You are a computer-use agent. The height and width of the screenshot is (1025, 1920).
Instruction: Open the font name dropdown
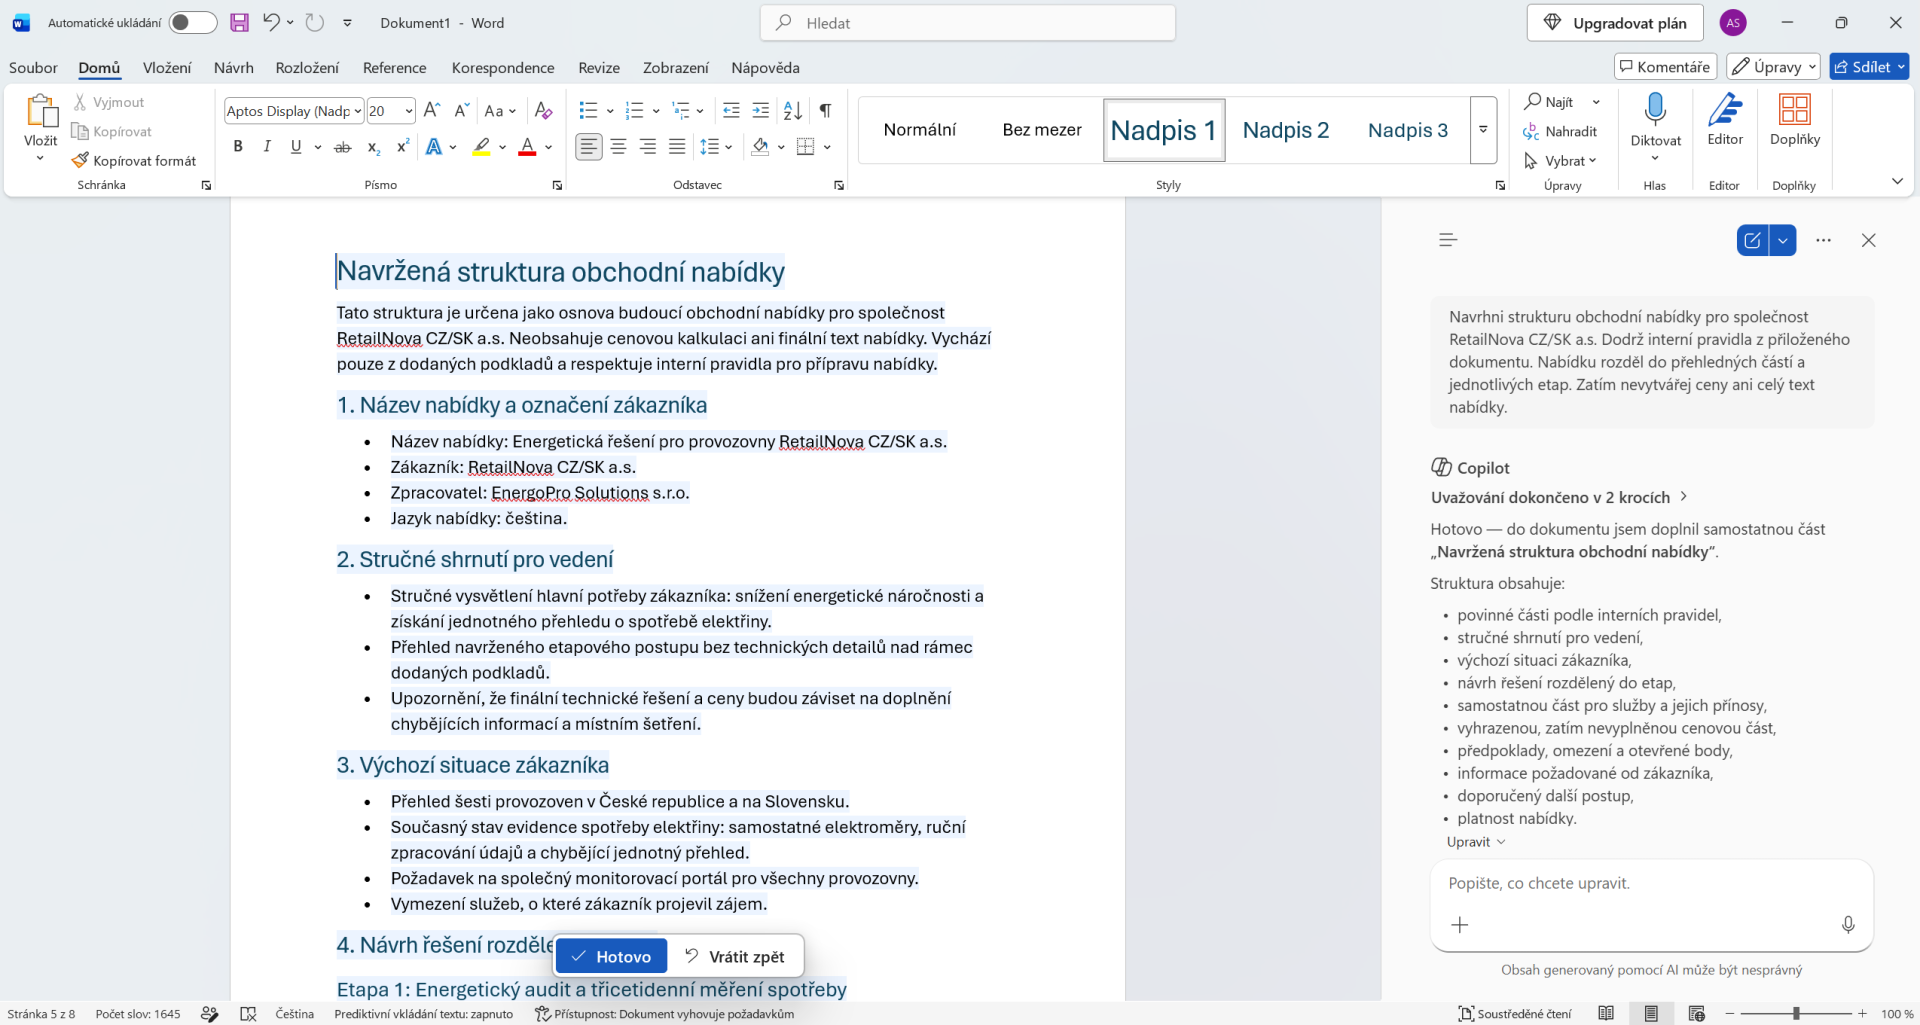pyautogui.click(x=357, y=111)
